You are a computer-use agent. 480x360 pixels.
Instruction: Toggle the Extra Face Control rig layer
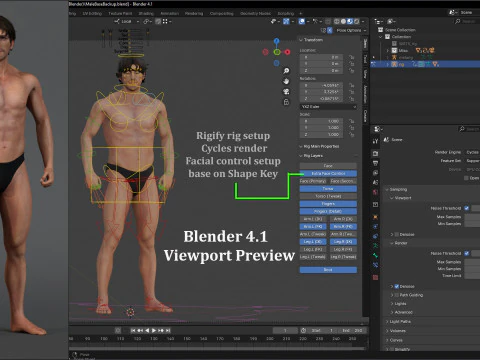pos(328,173)
